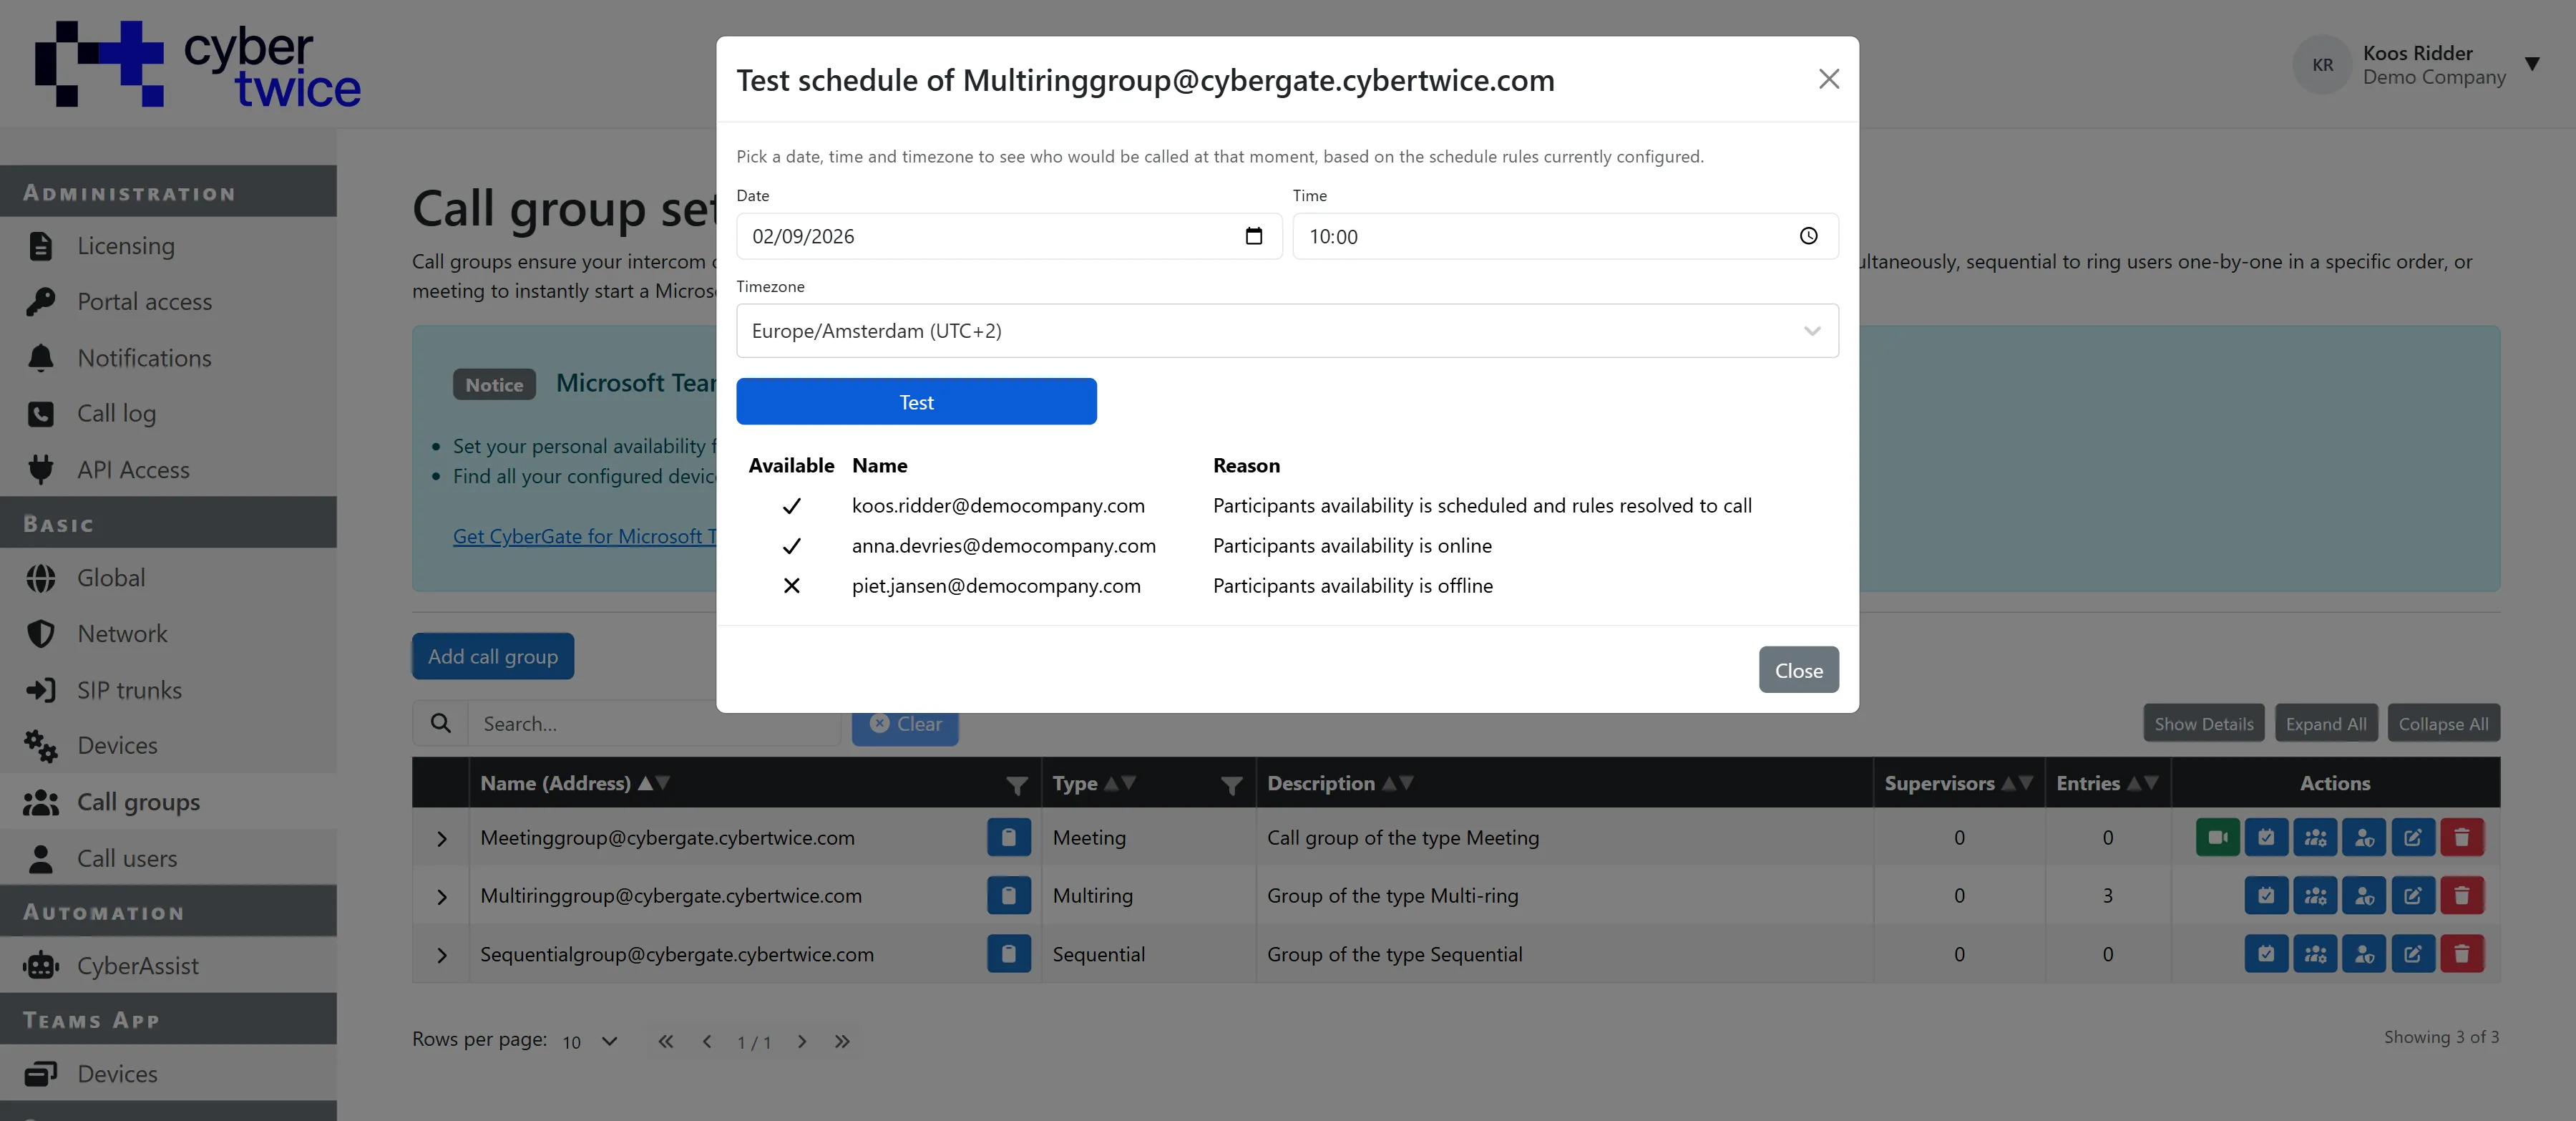Expand the Sequentialgroup row

(441, 955)
